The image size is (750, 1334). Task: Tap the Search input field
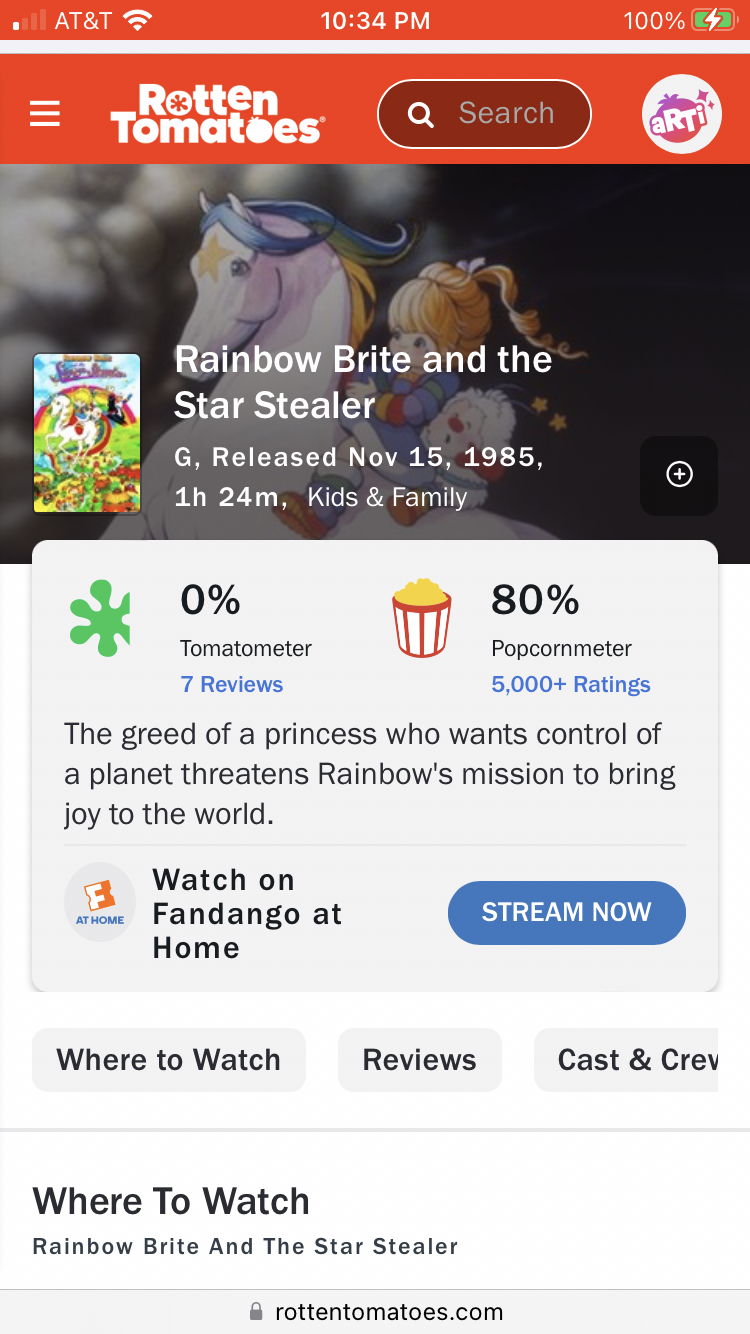(506, 114)
